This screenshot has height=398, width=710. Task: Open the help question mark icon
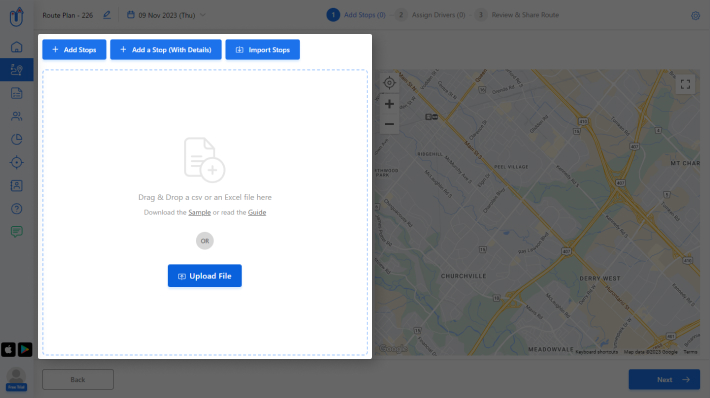pos(16,209)
